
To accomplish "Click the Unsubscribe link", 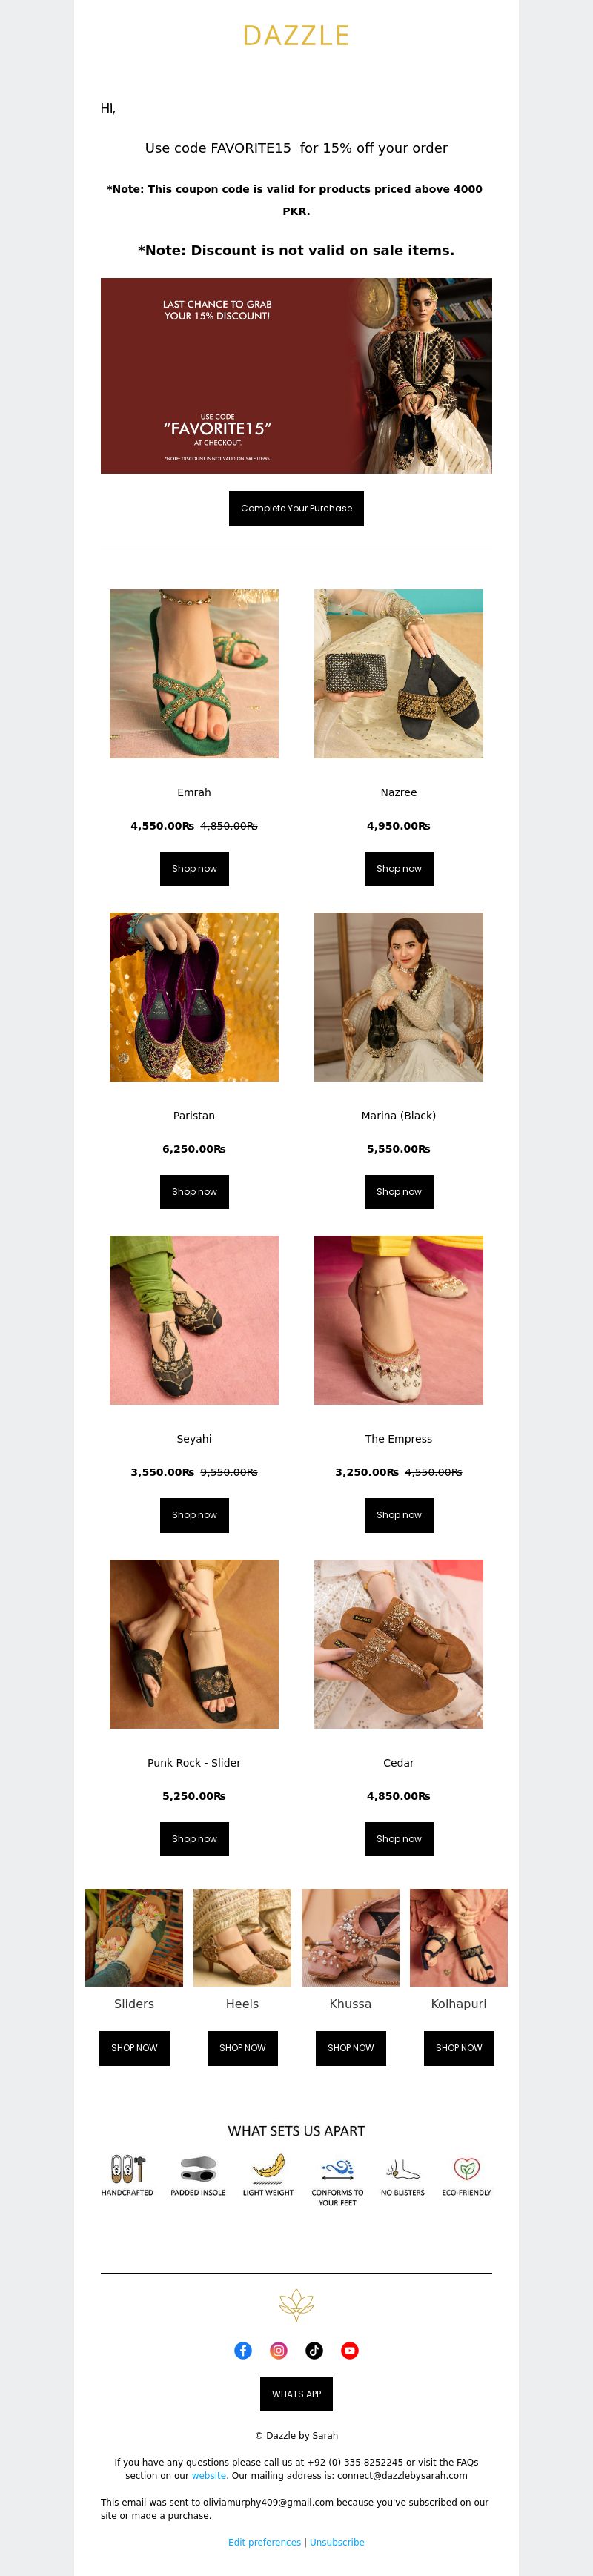I will click(x=337, y=2541).
